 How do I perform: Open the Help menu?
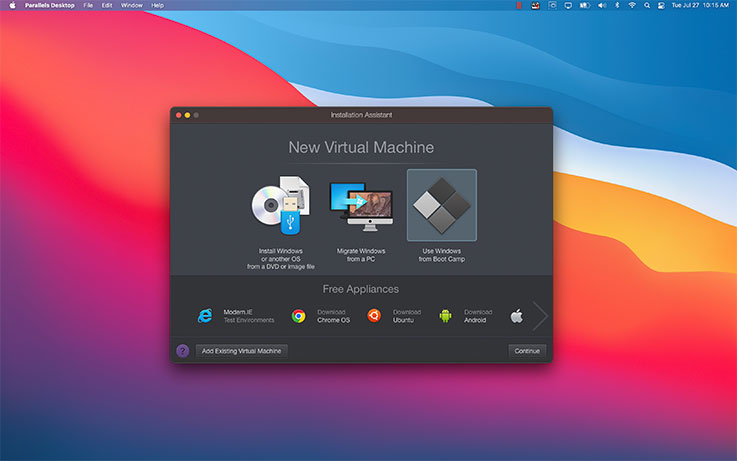click(157, 5)
